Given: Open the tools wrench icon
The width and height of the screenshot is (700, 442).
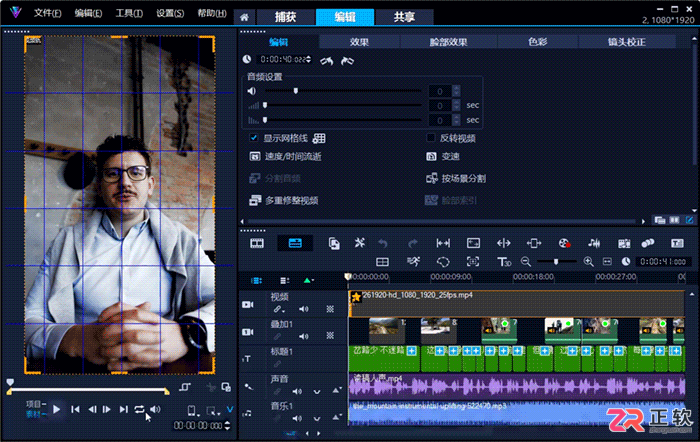Looking at the screenshot, I should coord(359,243).
